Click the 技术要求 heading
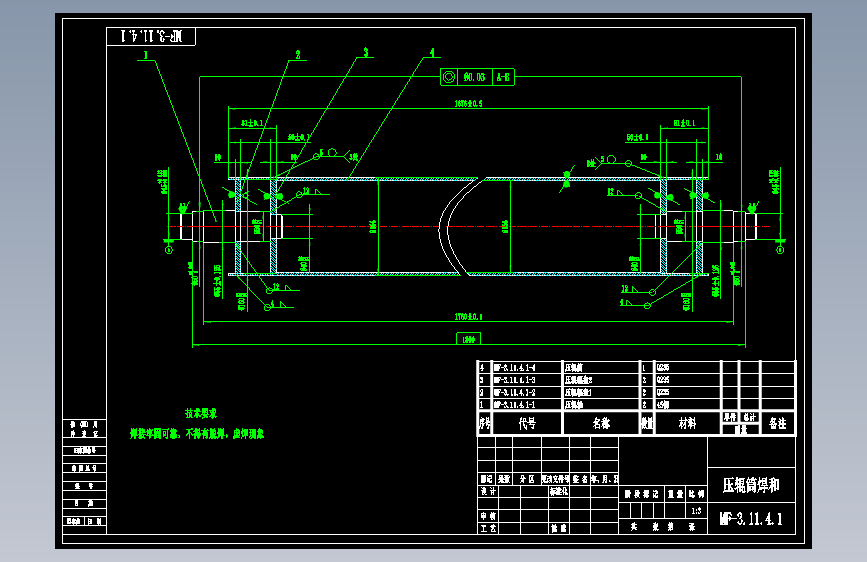The width and height of the screenshot is (867, 562). (x=201, y=413)
